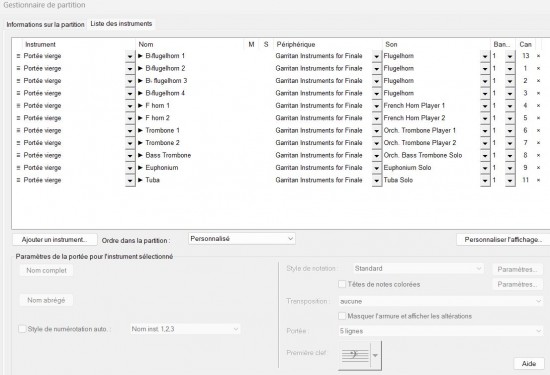Click the channel value 13 in Can column
Viewport: 550px width, 375px height.
point(525,56)
